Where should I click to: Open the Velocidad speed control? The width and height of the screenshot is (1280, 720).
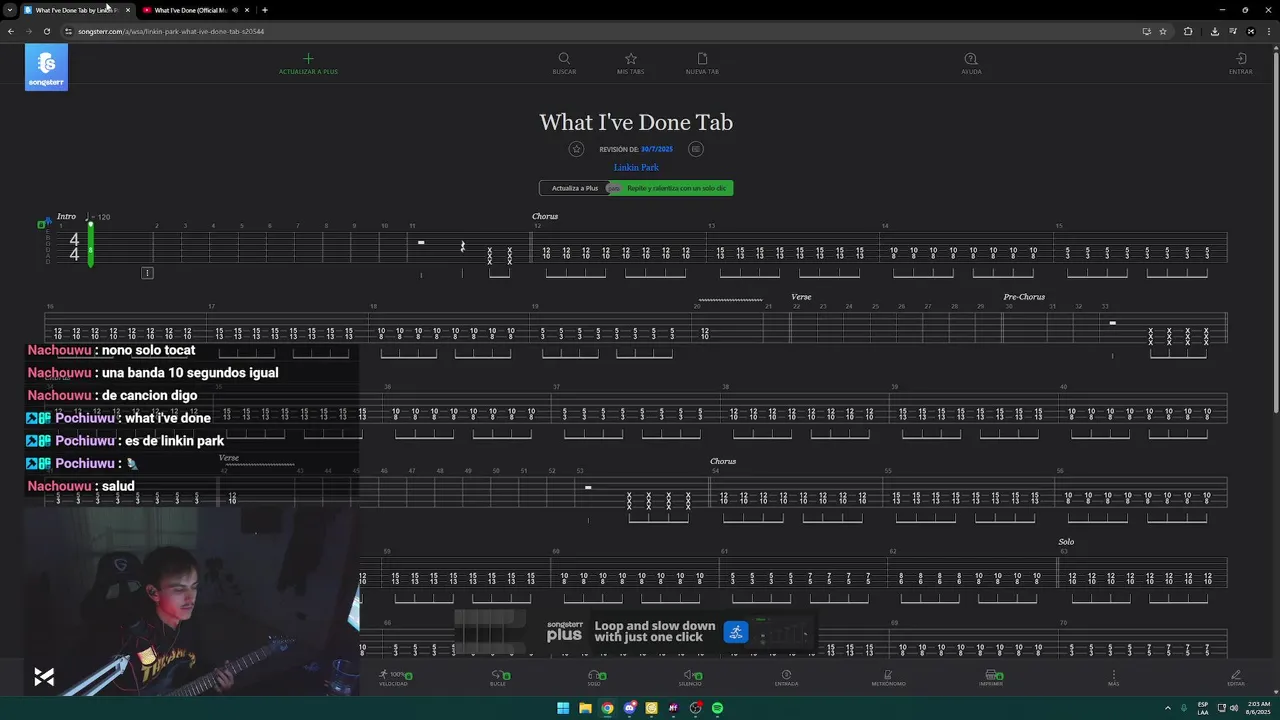(x=393, y=678)
